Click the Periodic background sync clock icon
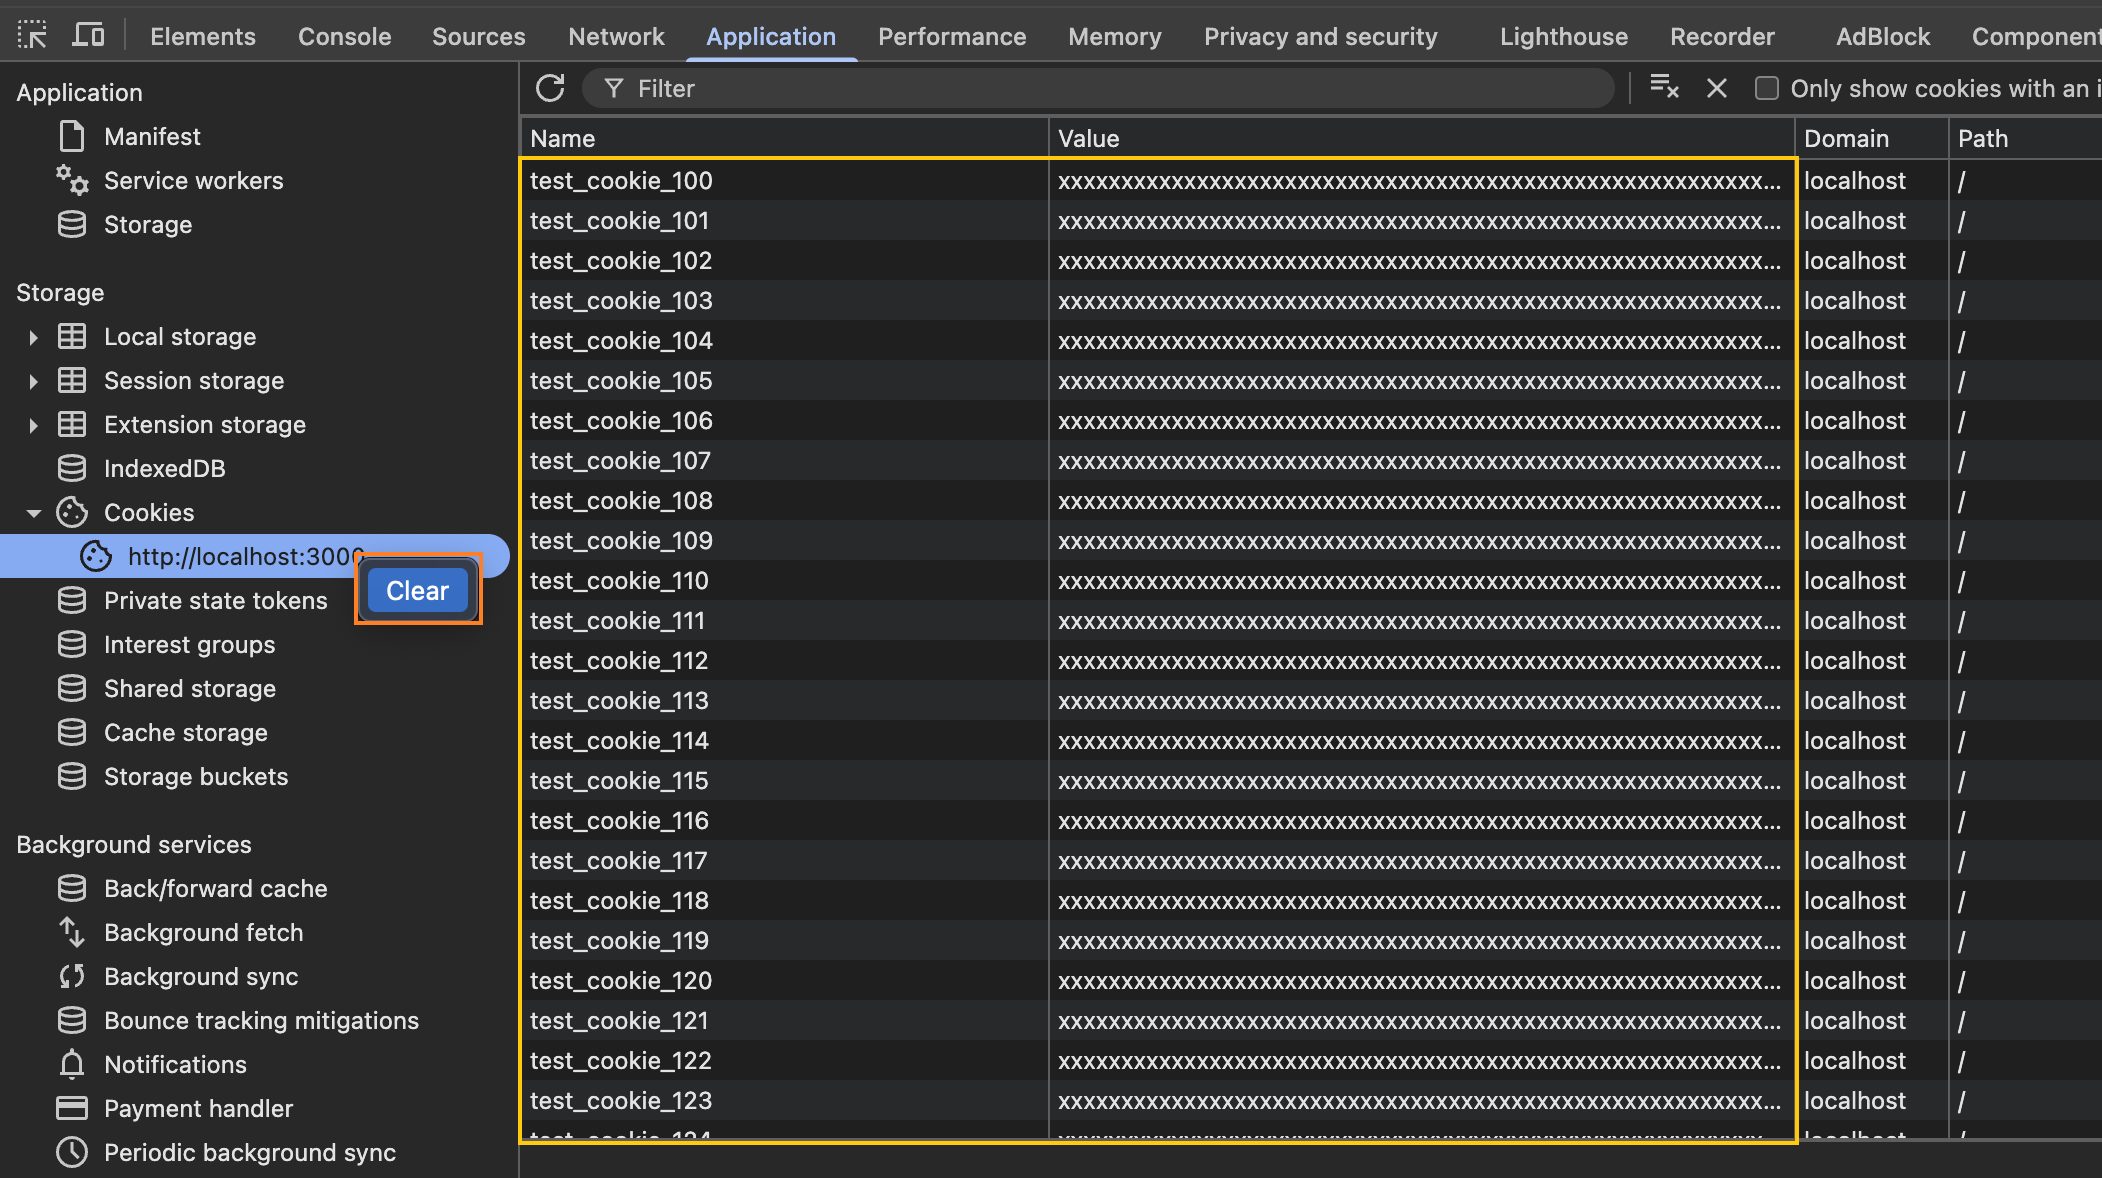The width and height of the screenshot is (2102, 1178). click(72, 1152)
